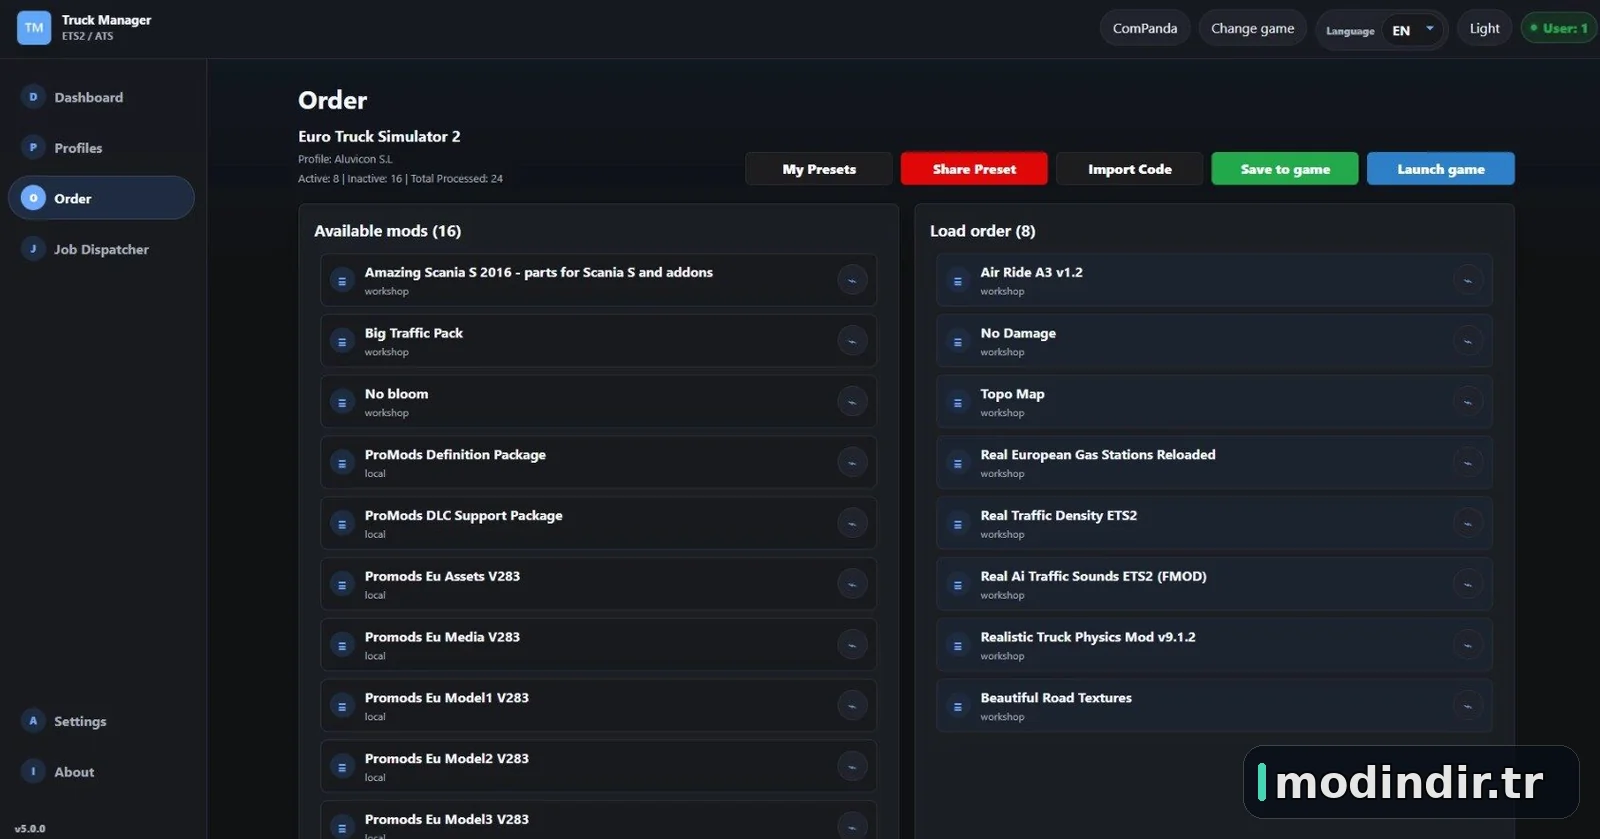This screenshot has height=839, width=1600.
Task: Open the Profiles section
Action: (x=101, y=148)
